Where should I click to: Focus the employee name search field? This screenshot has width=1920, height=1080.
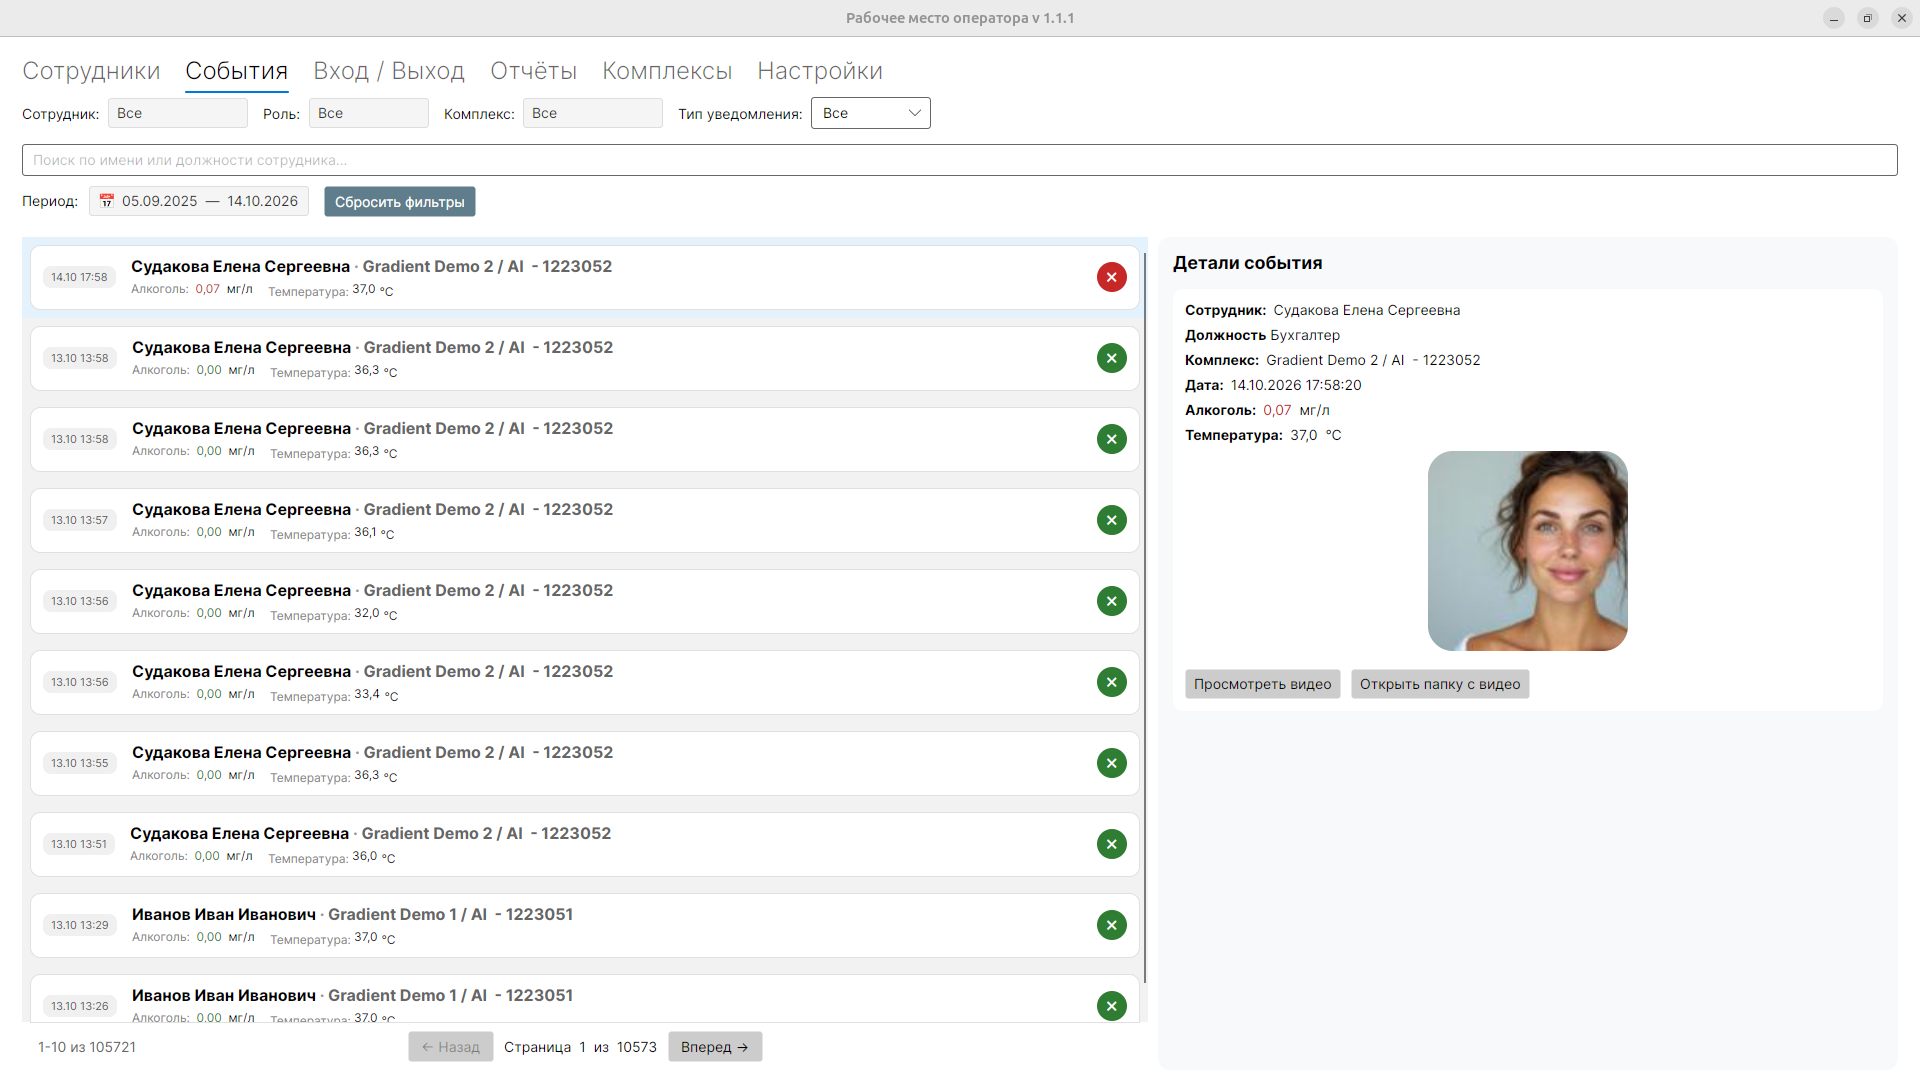coord(960,160)
